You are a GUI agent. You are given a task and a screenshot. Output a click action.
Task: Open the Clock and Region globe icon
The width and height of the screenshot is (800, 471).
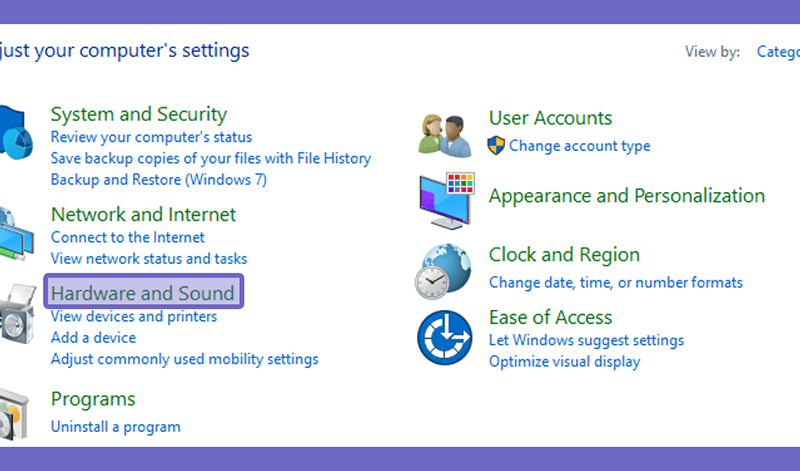tap(443, 271)
